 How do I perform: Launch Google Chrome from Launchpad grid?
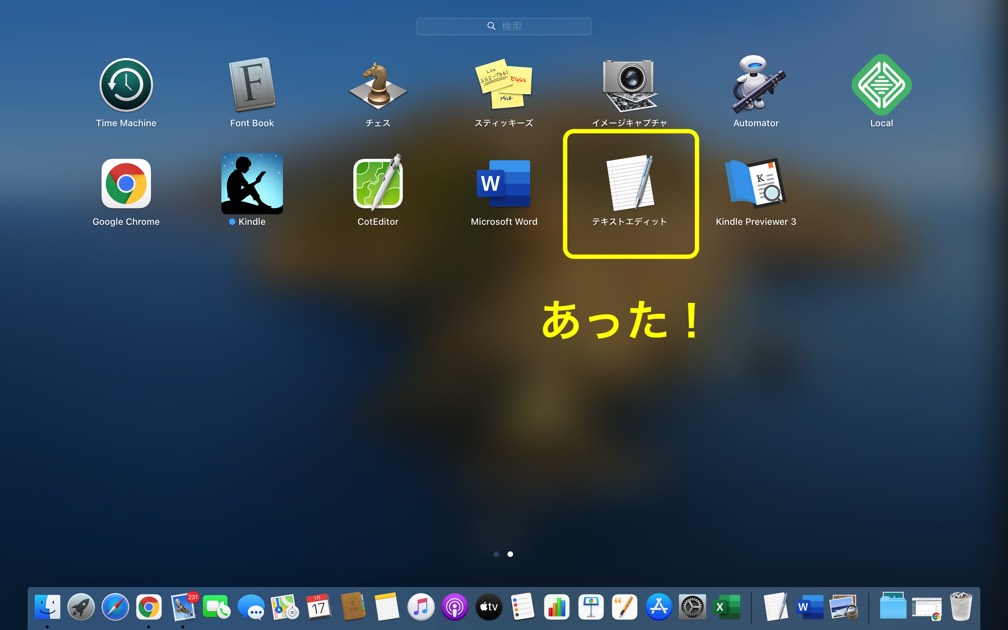[126, 184]
